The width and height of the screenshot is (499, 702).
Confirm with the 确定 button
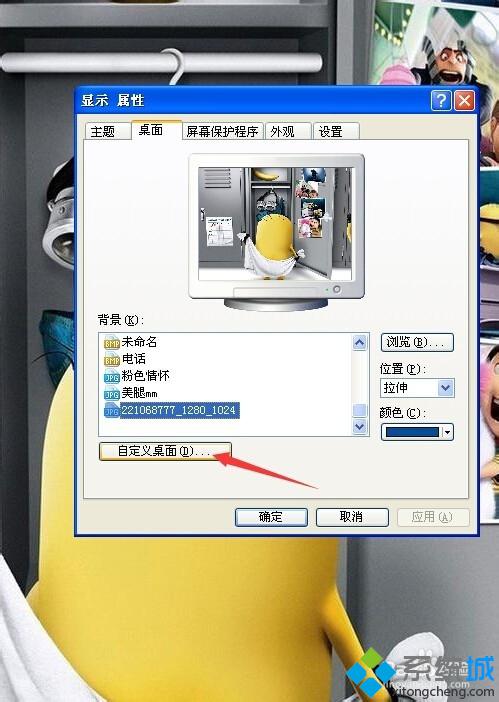271,517
